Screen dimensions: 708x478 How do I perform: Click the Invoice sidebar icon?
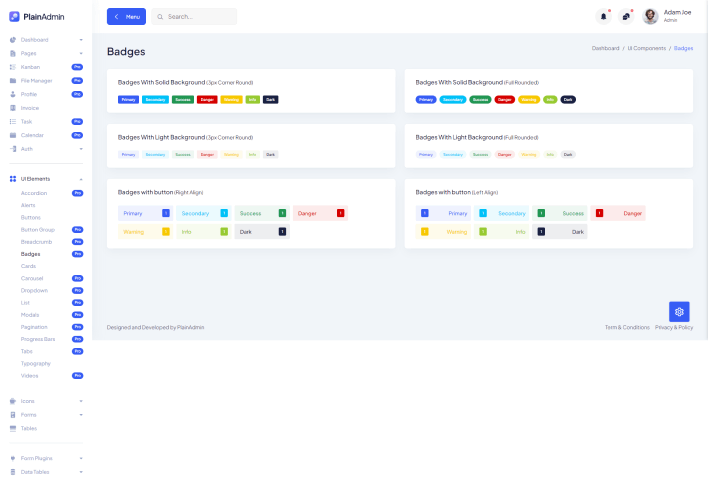click(13, 107)
